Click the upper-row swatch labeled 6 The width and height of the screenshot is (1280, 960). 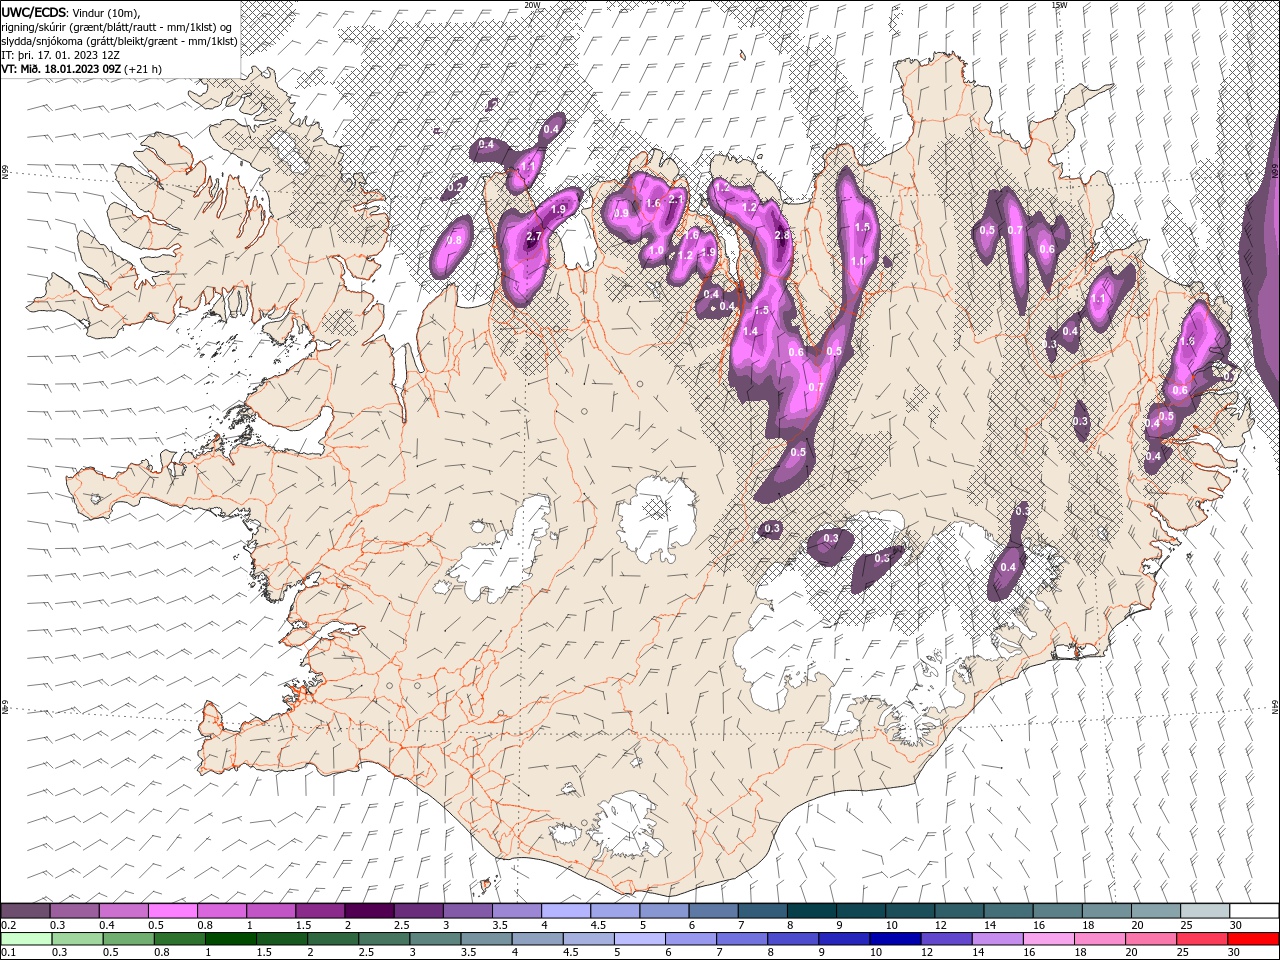pos(712,911)
